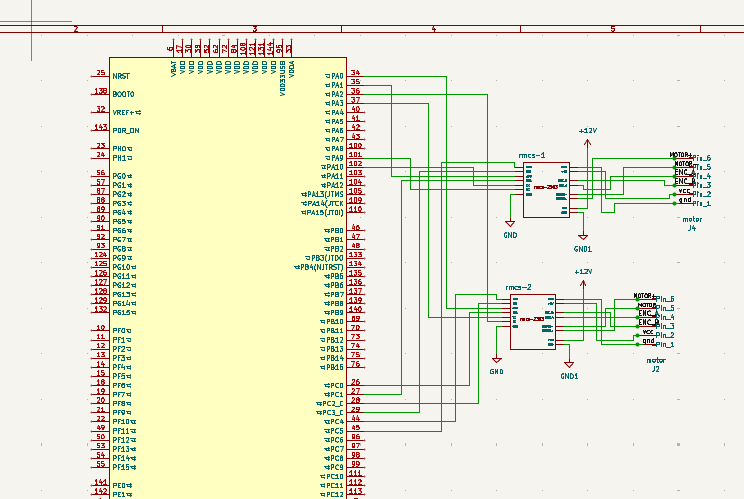Click Pin_1 of motor J2
This screenshot has height=499, width=744.
point(665,345)
